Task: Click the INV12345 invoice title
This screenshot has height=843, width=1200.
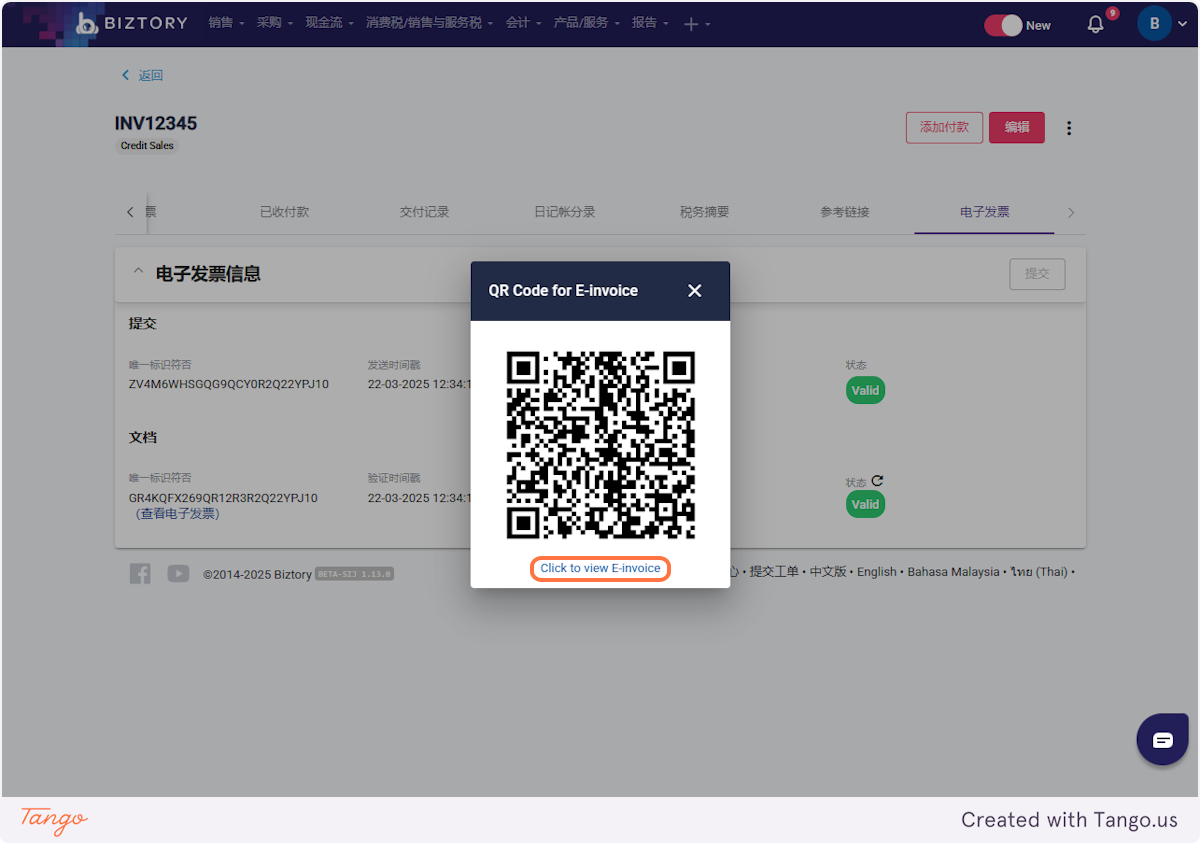Action: click(x=156, y=124)
